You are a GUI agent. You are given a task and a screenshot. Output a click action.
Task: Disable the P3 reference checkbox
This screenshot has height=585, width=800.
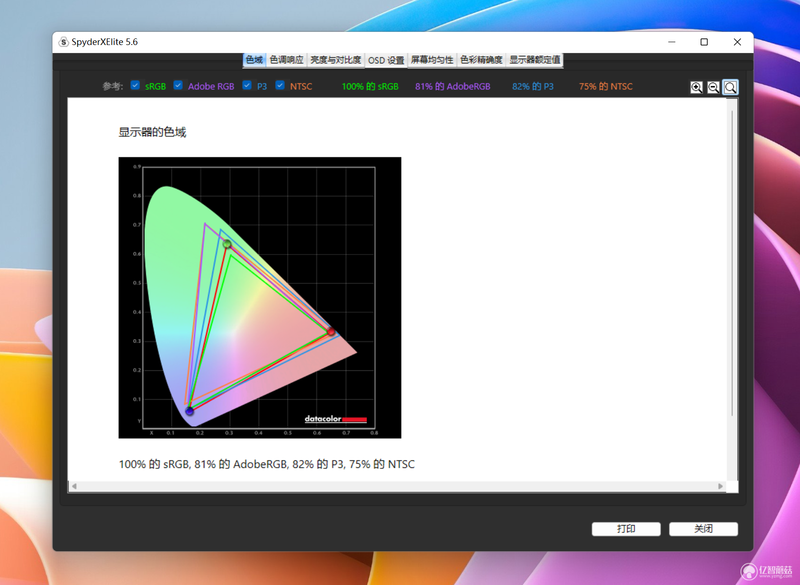coord(247,85)
